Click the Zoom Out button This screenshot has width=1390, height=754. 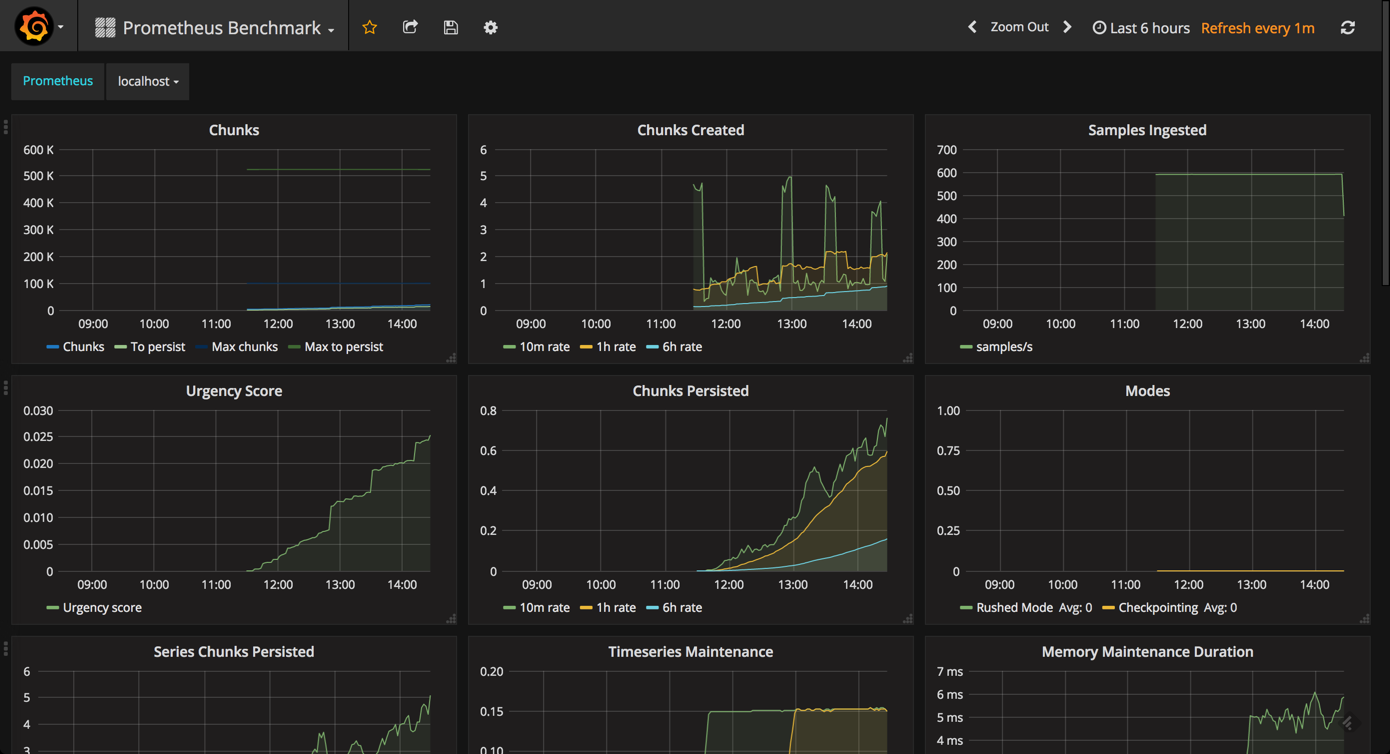[x=1019, y=27]
